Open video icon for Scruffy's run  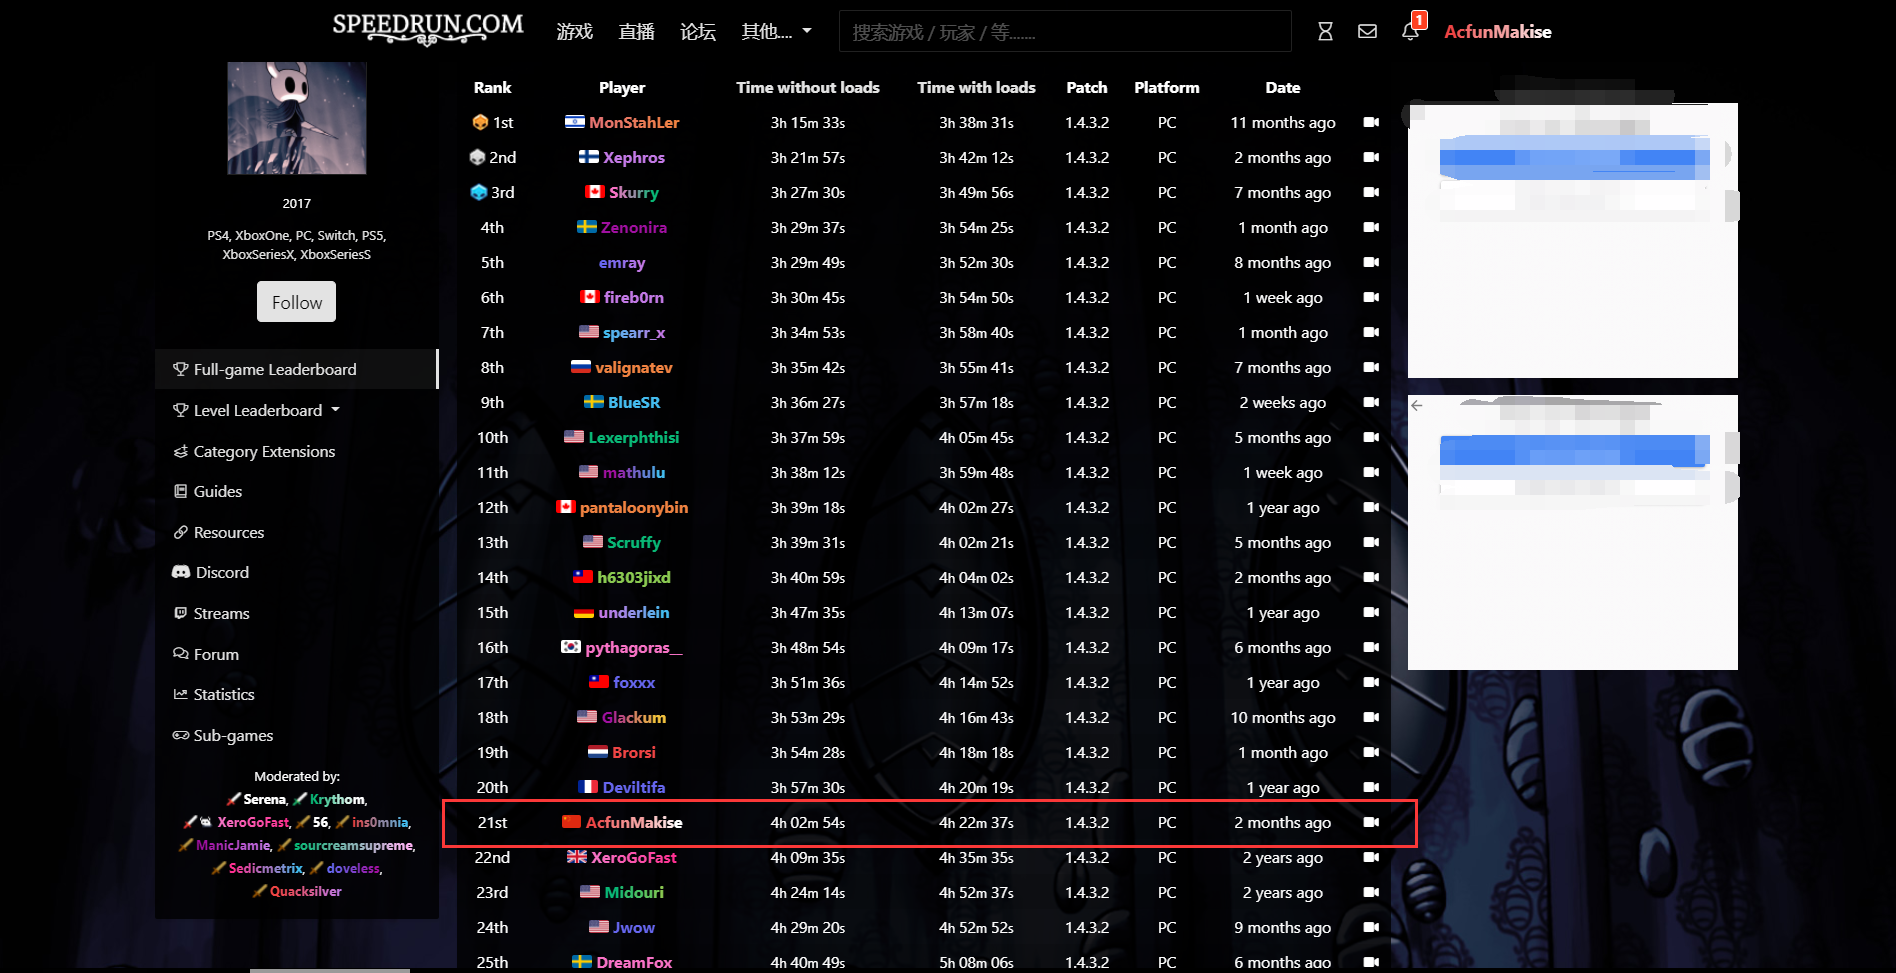pyautogui.click(x=1371, y=542)
